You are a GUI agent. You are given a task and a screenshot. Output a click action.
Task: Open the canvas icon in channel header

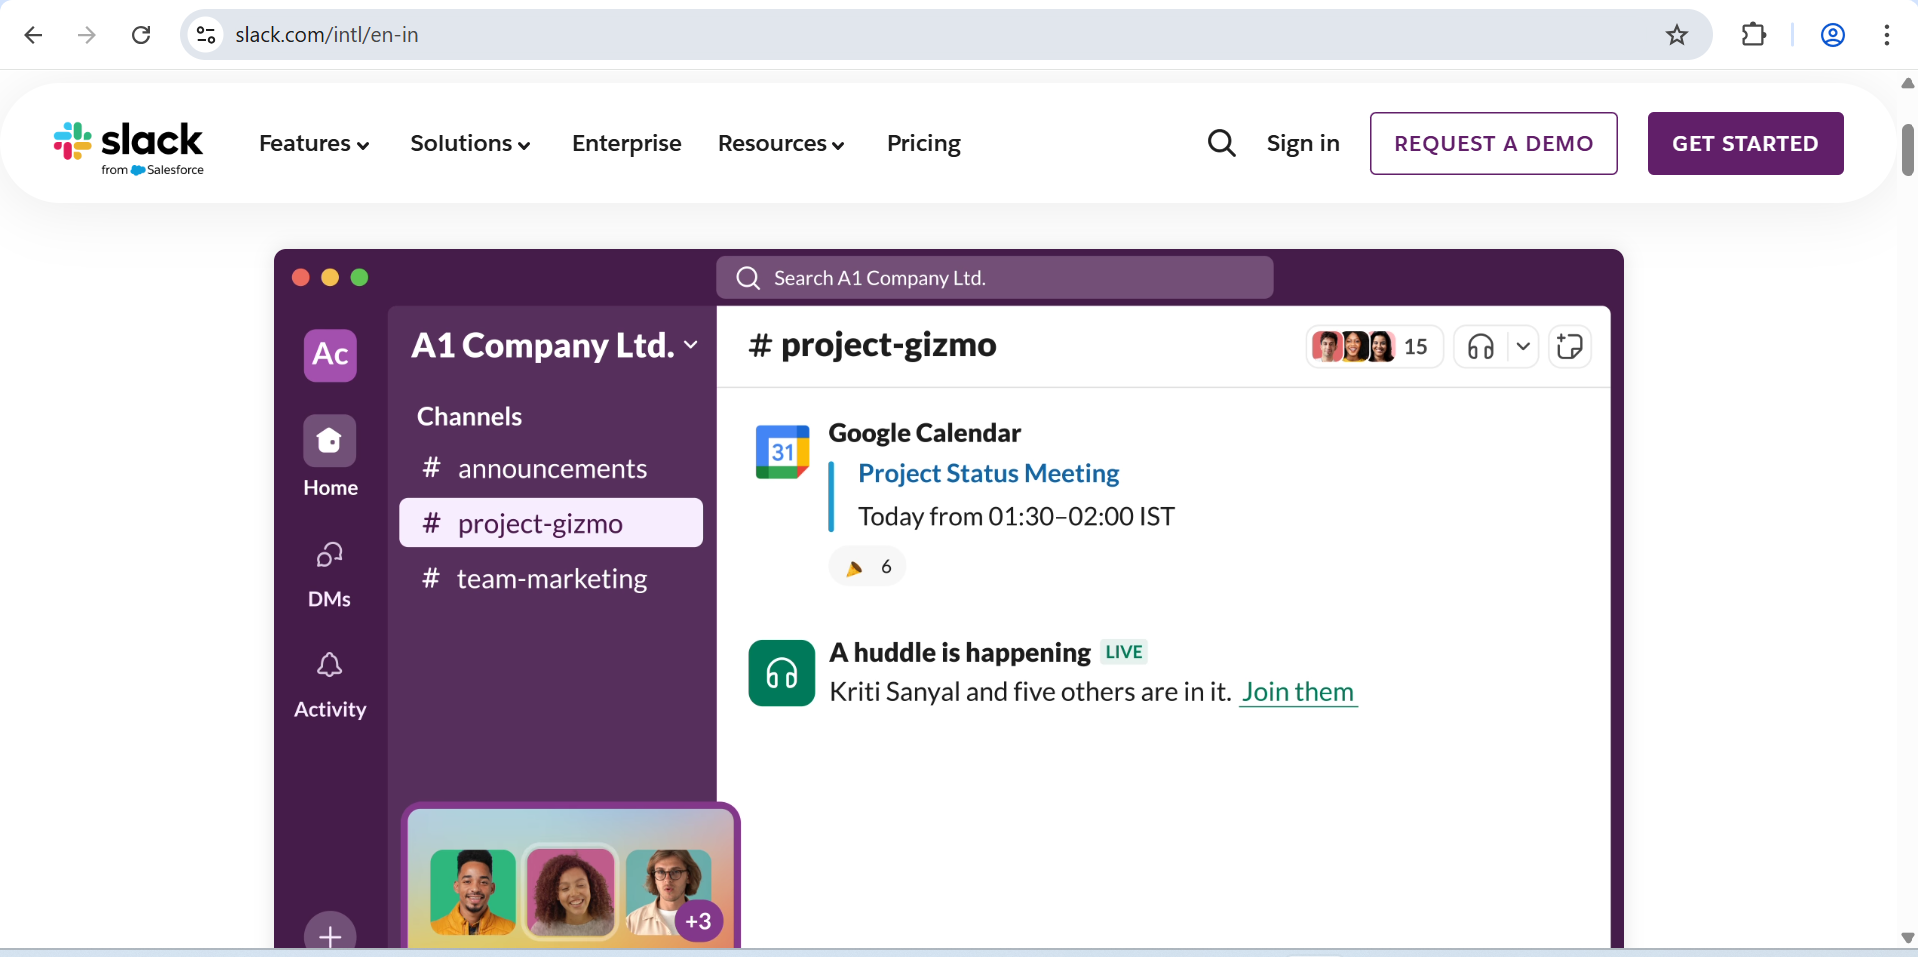(x=1570, y=346)
